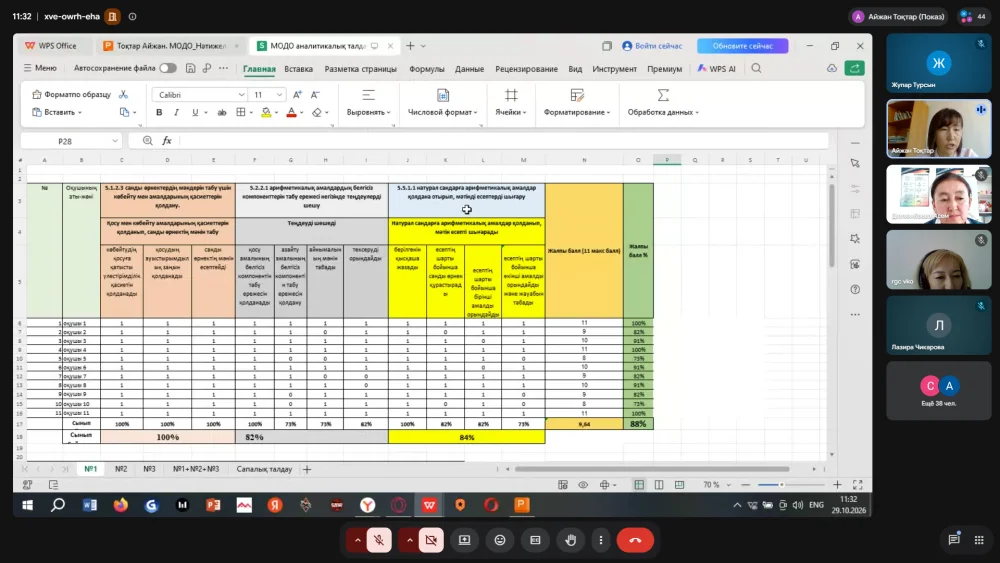Open the Разметка страницы ribbon tab
The width and height of the screenshot is (1000, 563).
[360, 69]
